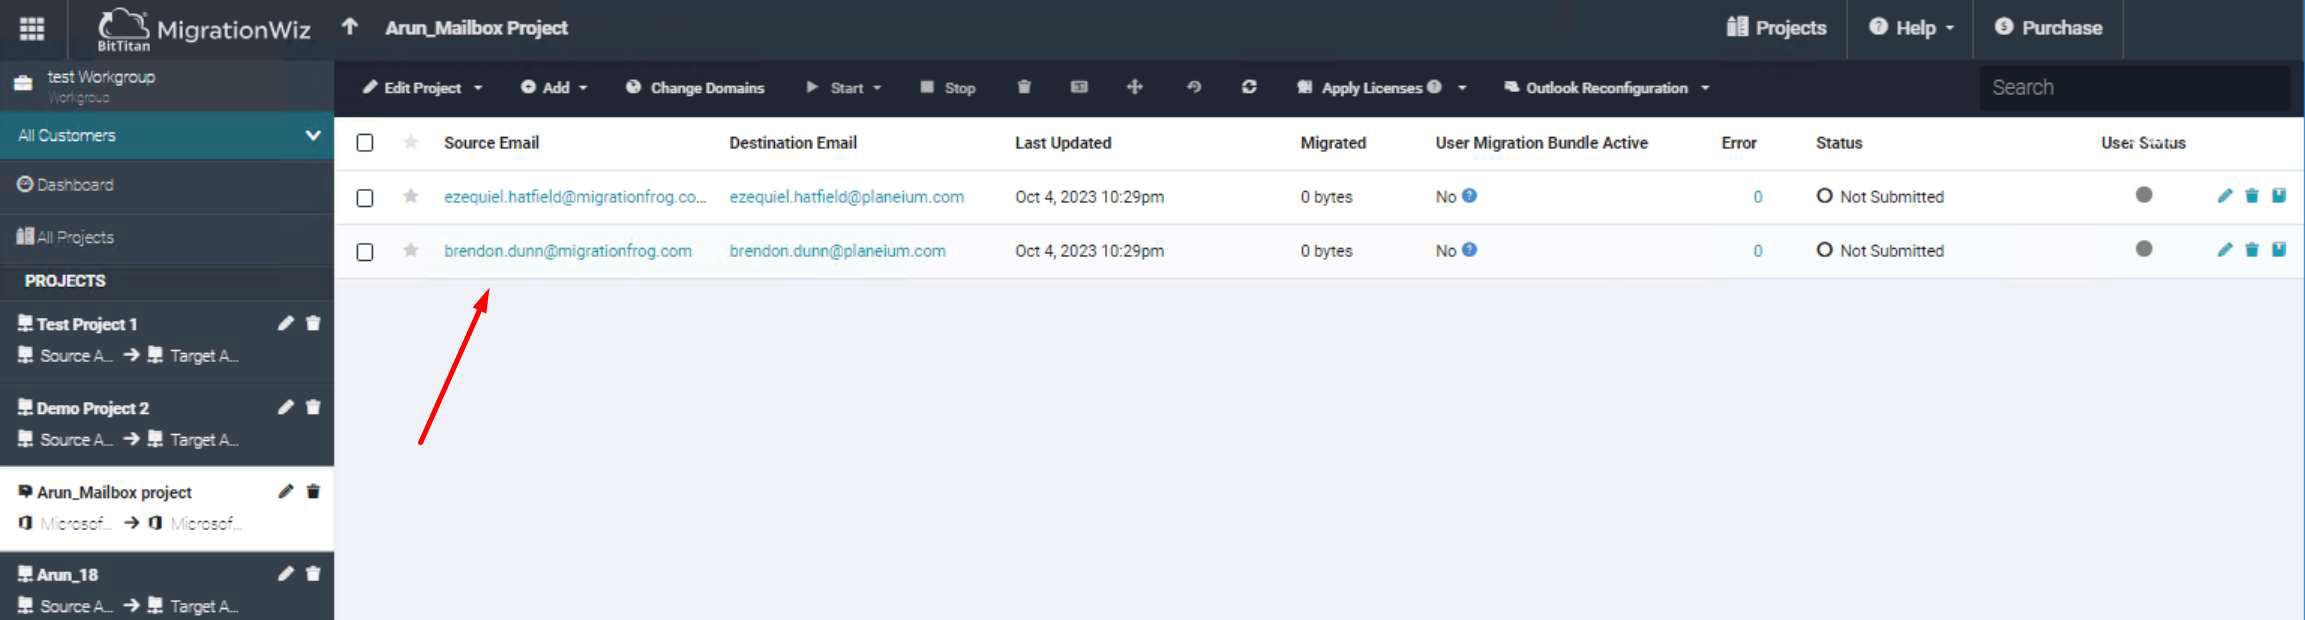Click the error count 0 for ezequiel row
Image resolution: width=2305 pixels, height=620 pixels.
[x=1757, y=197]
